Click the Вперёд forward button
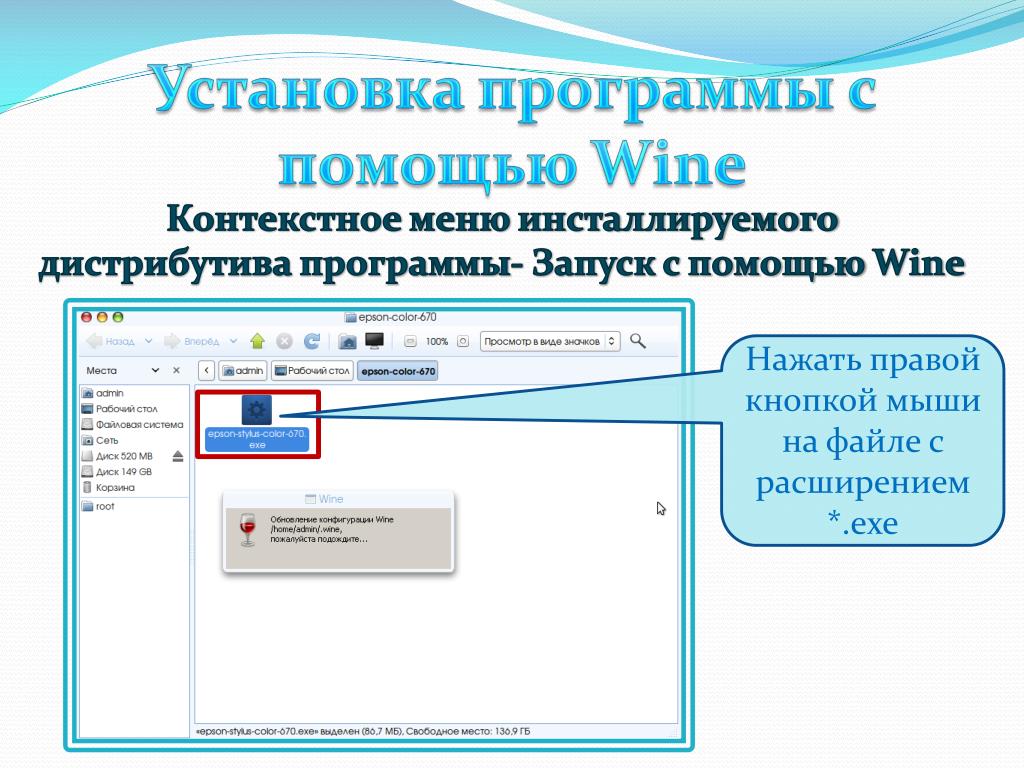Screen dimensions: 1024x768 point(191,341)
